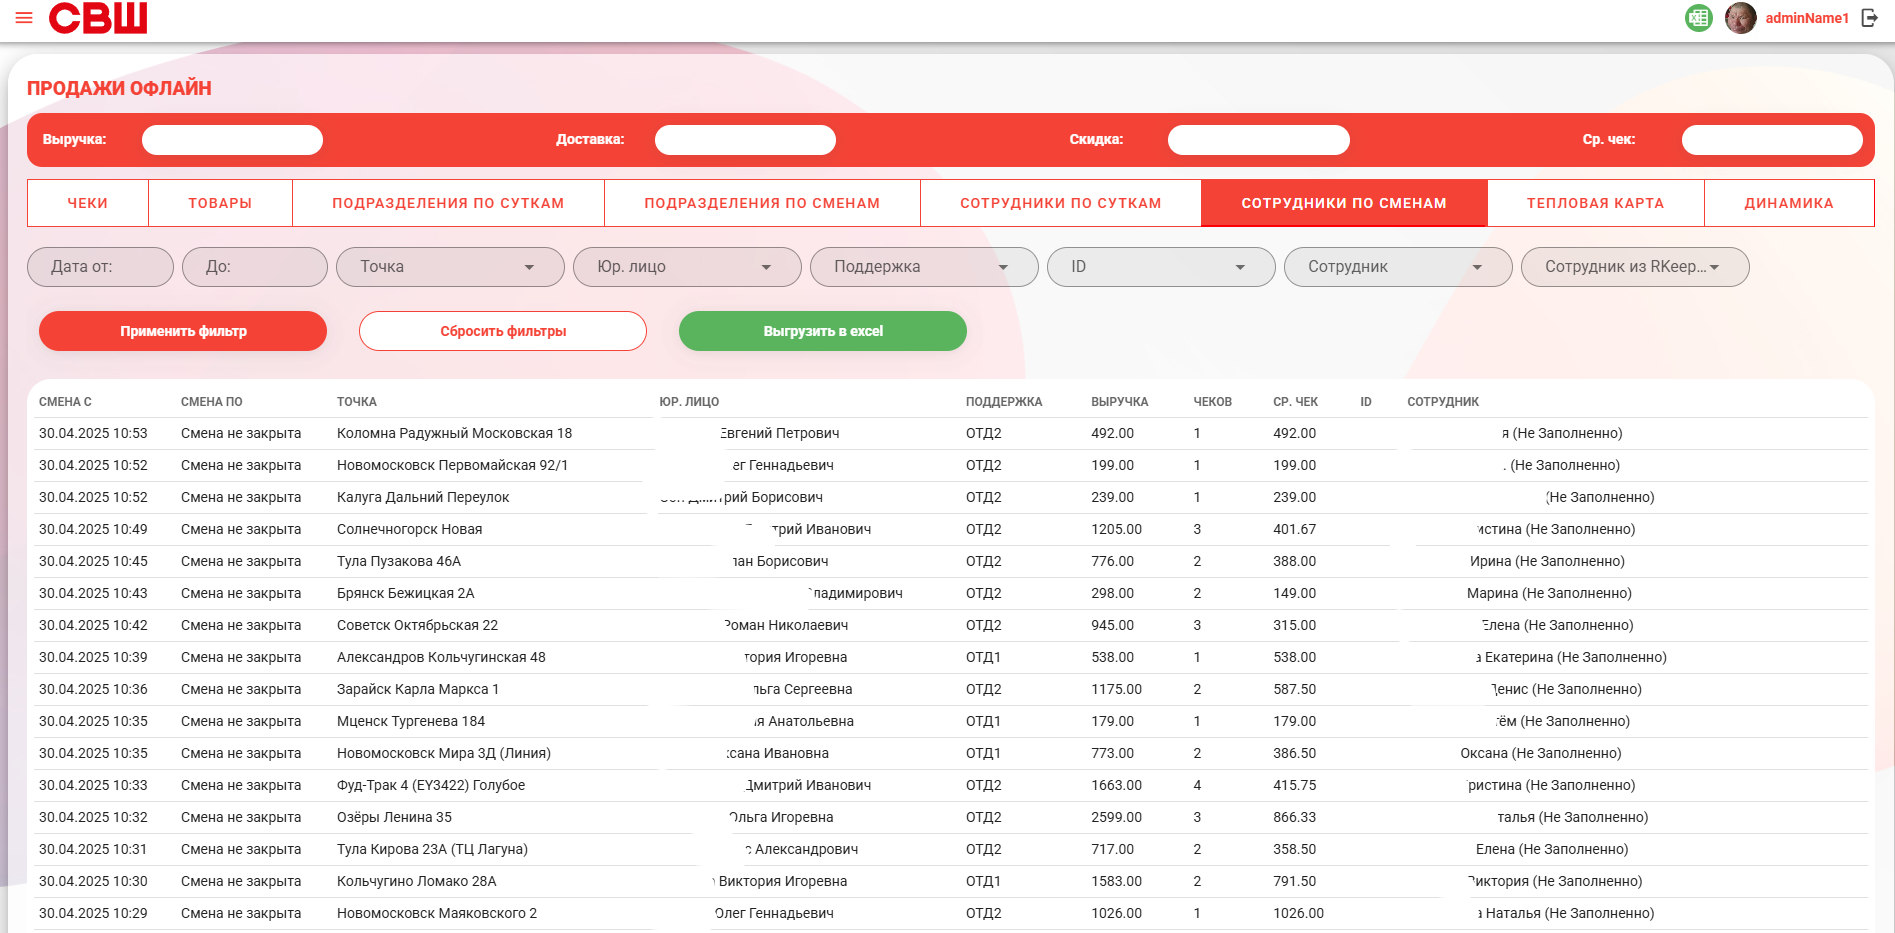Open the admin user avatar

(x=1740, y=18)
